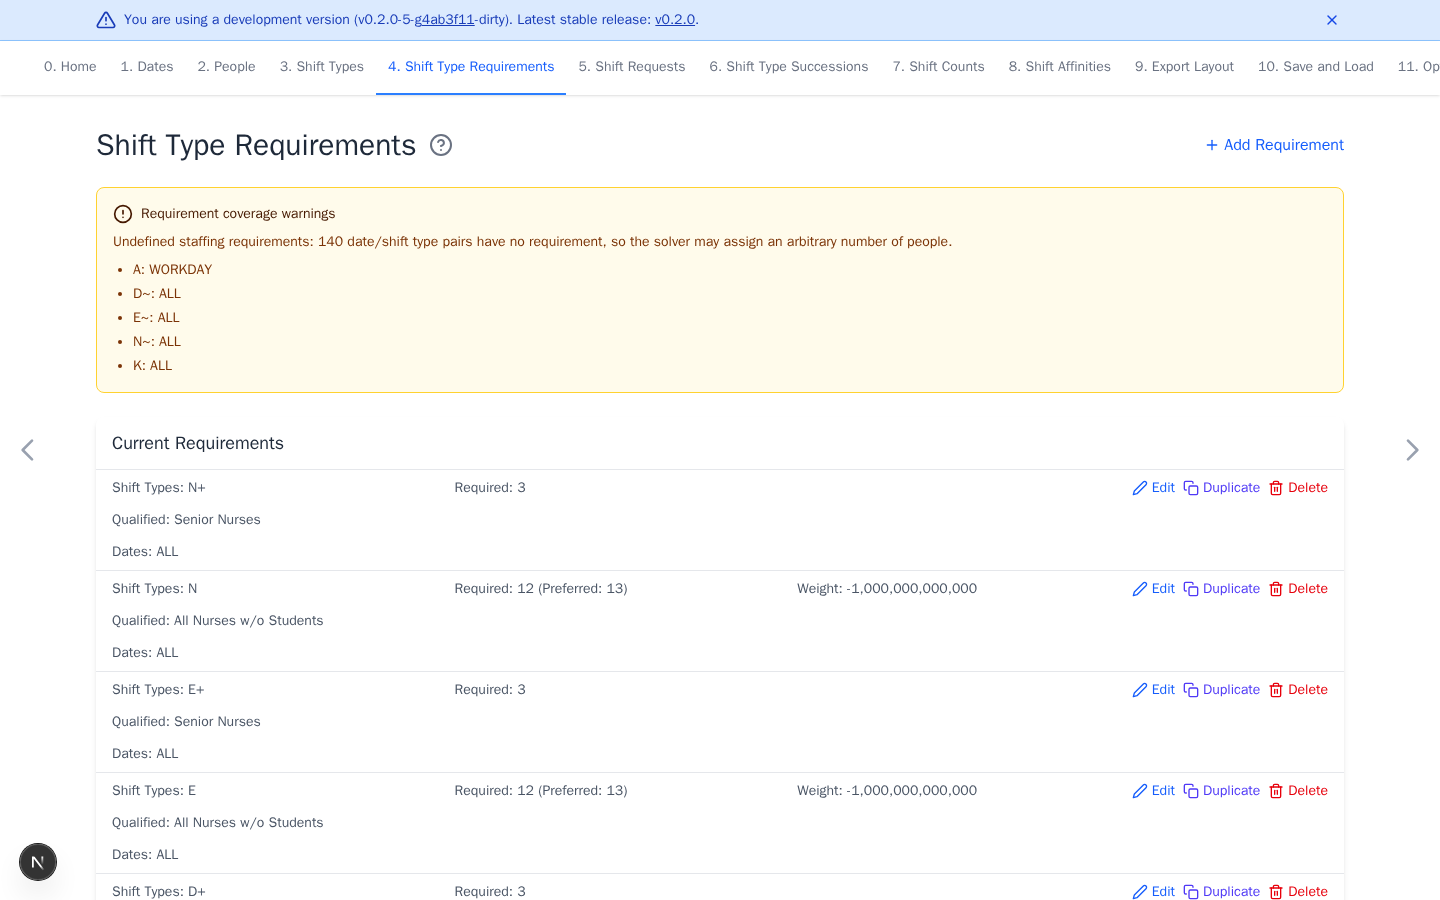Select the 4. Shift Type Requirements tab
Screen dimensions: 1440x900
pos(471,67)
